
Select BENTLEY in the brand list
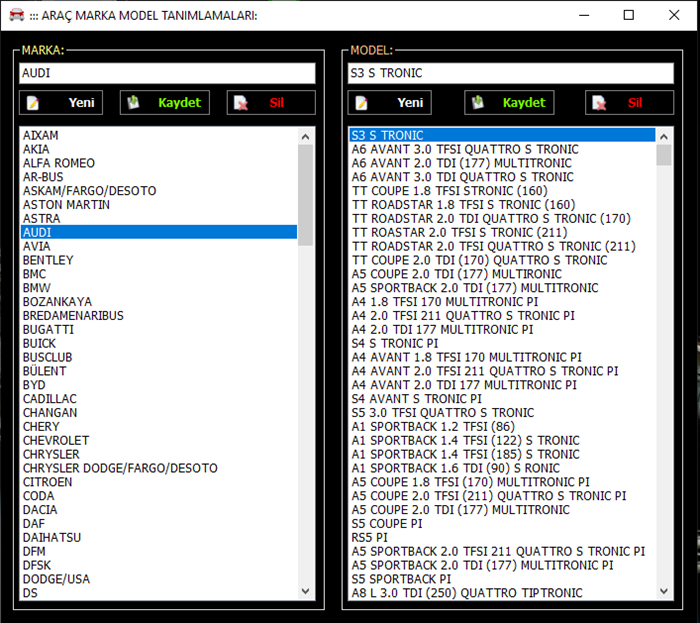[159, 260]
